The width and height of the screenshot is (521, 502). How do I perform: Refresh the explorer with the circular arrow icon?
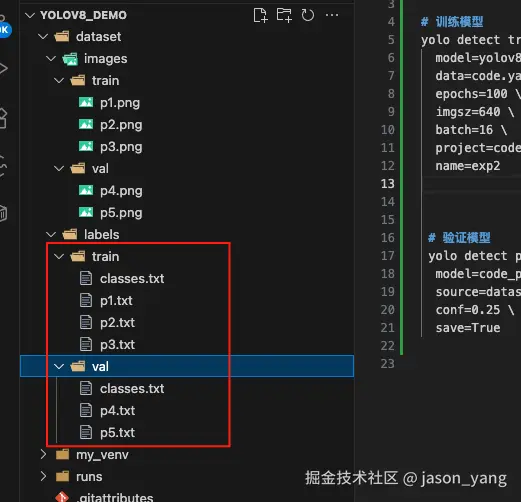tap(307, 15)
